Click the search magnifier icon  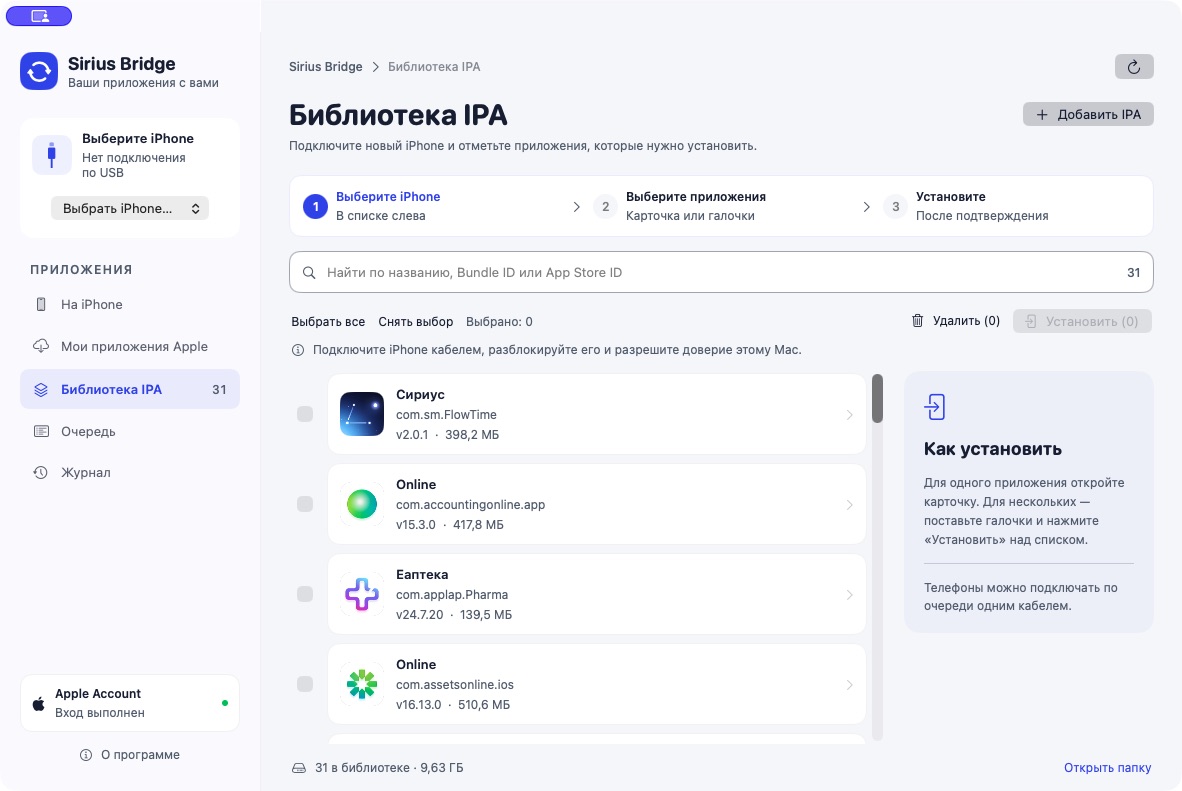pos(309,273)
